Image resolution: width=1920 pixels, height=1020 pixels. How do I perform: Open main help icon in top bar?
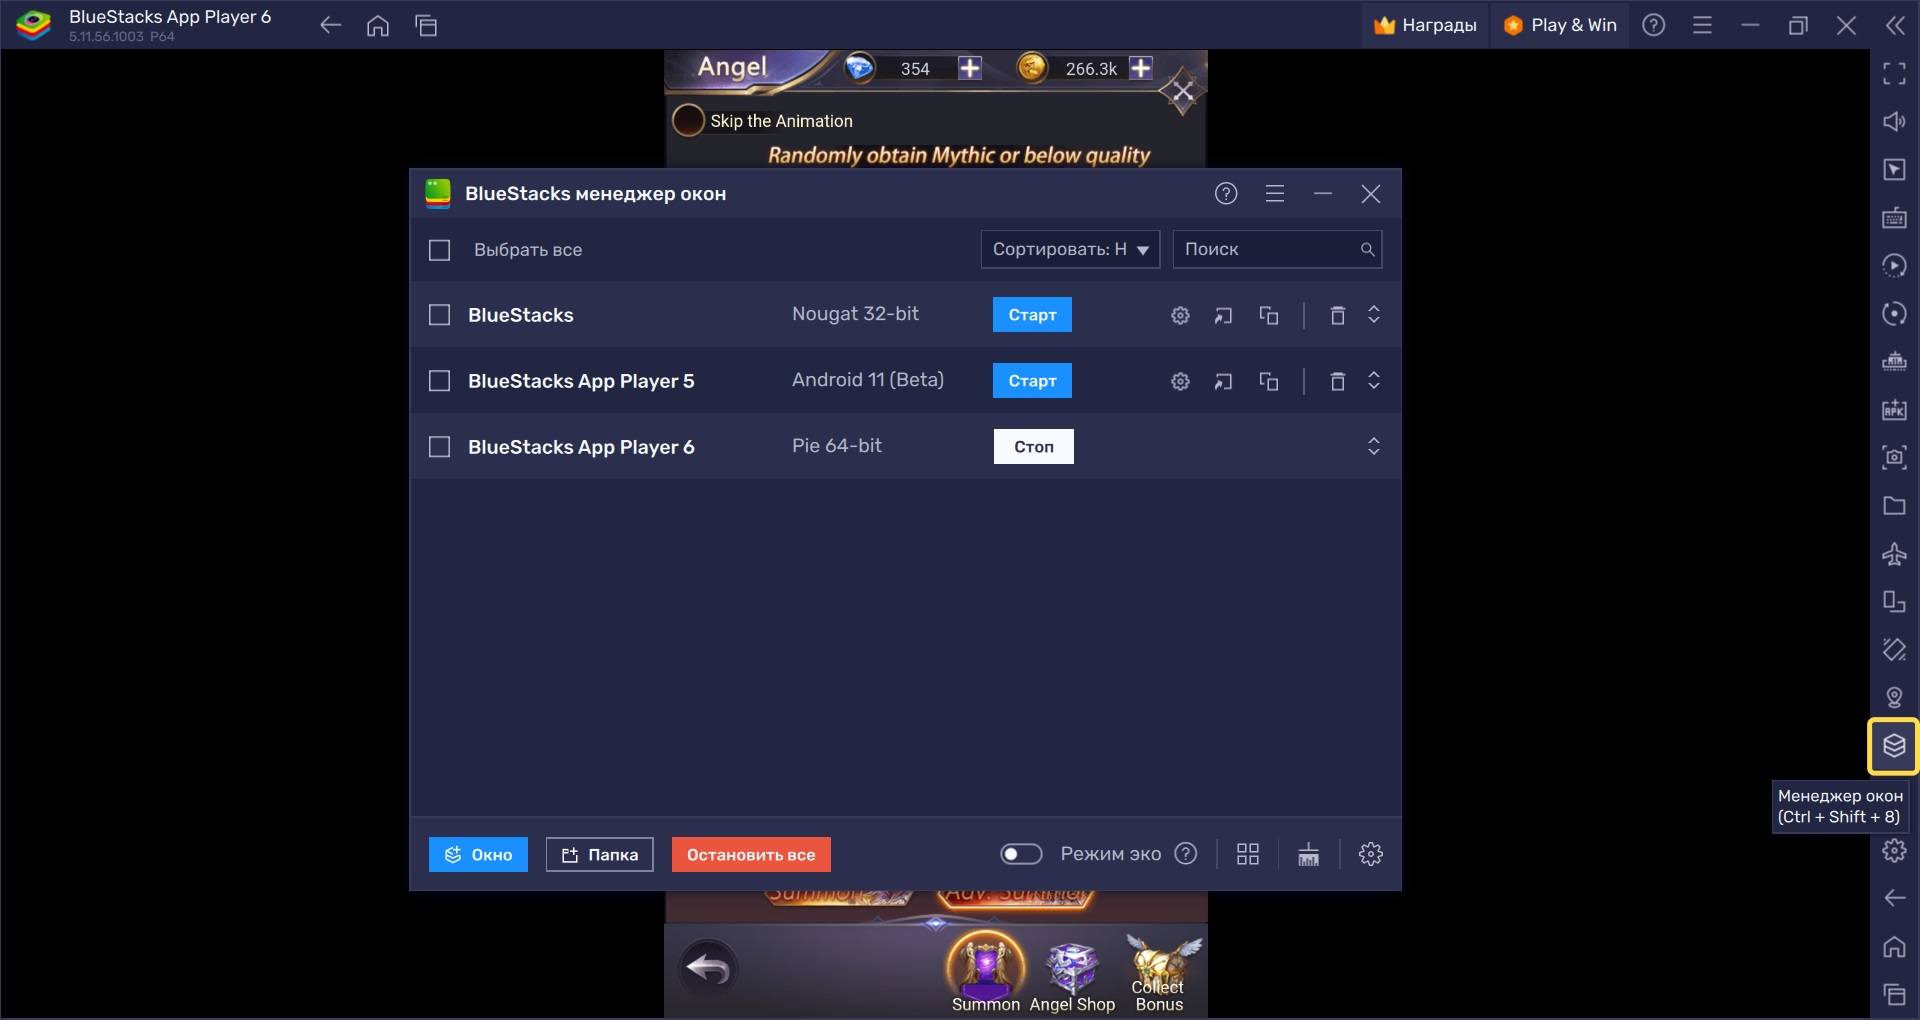click(1654, 26)
